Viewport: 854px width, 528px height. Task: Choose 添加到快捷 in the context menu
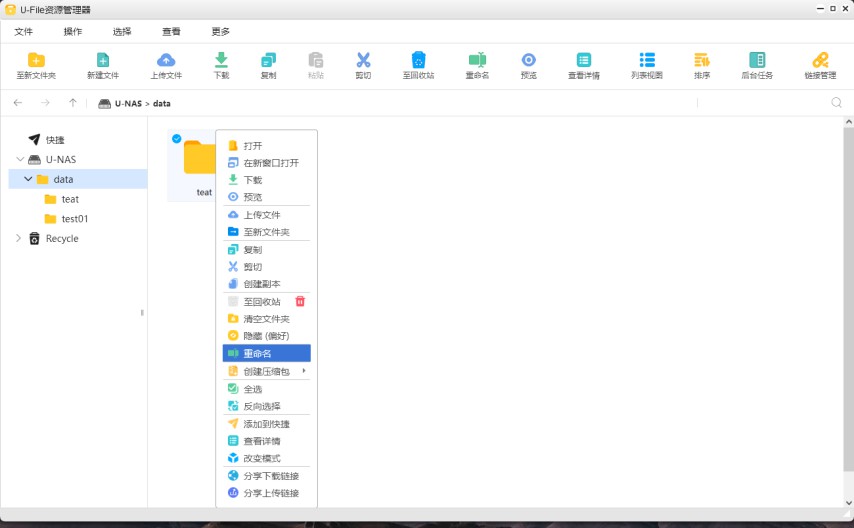click(x=266, y=424)
